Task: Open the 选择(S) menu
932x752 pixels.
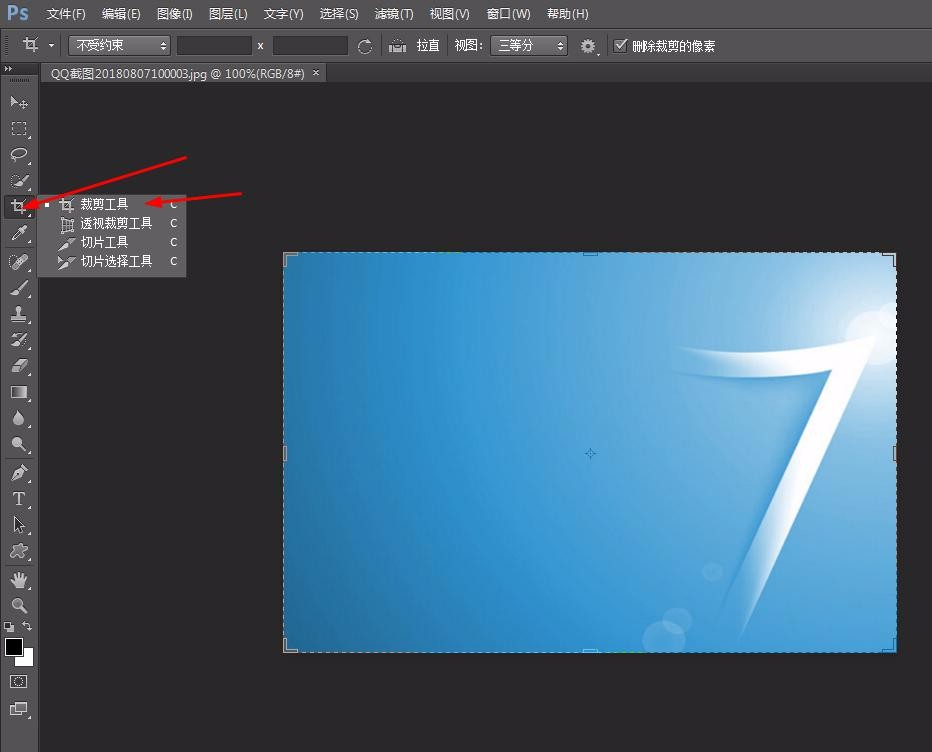Action: tap(339, 14)
